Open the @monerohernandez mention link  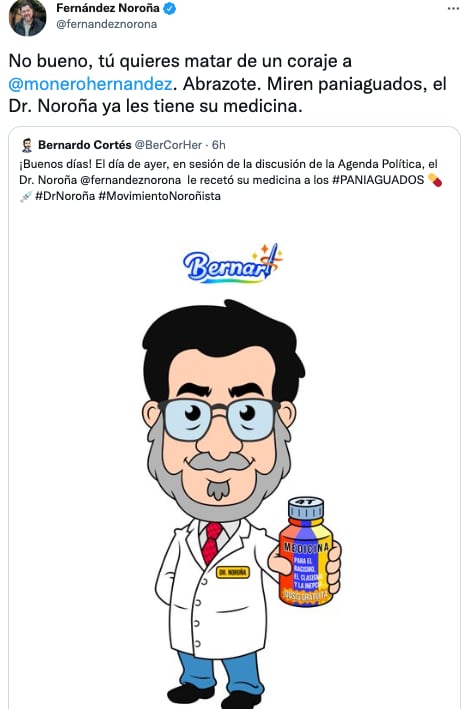tap(90, 84)
